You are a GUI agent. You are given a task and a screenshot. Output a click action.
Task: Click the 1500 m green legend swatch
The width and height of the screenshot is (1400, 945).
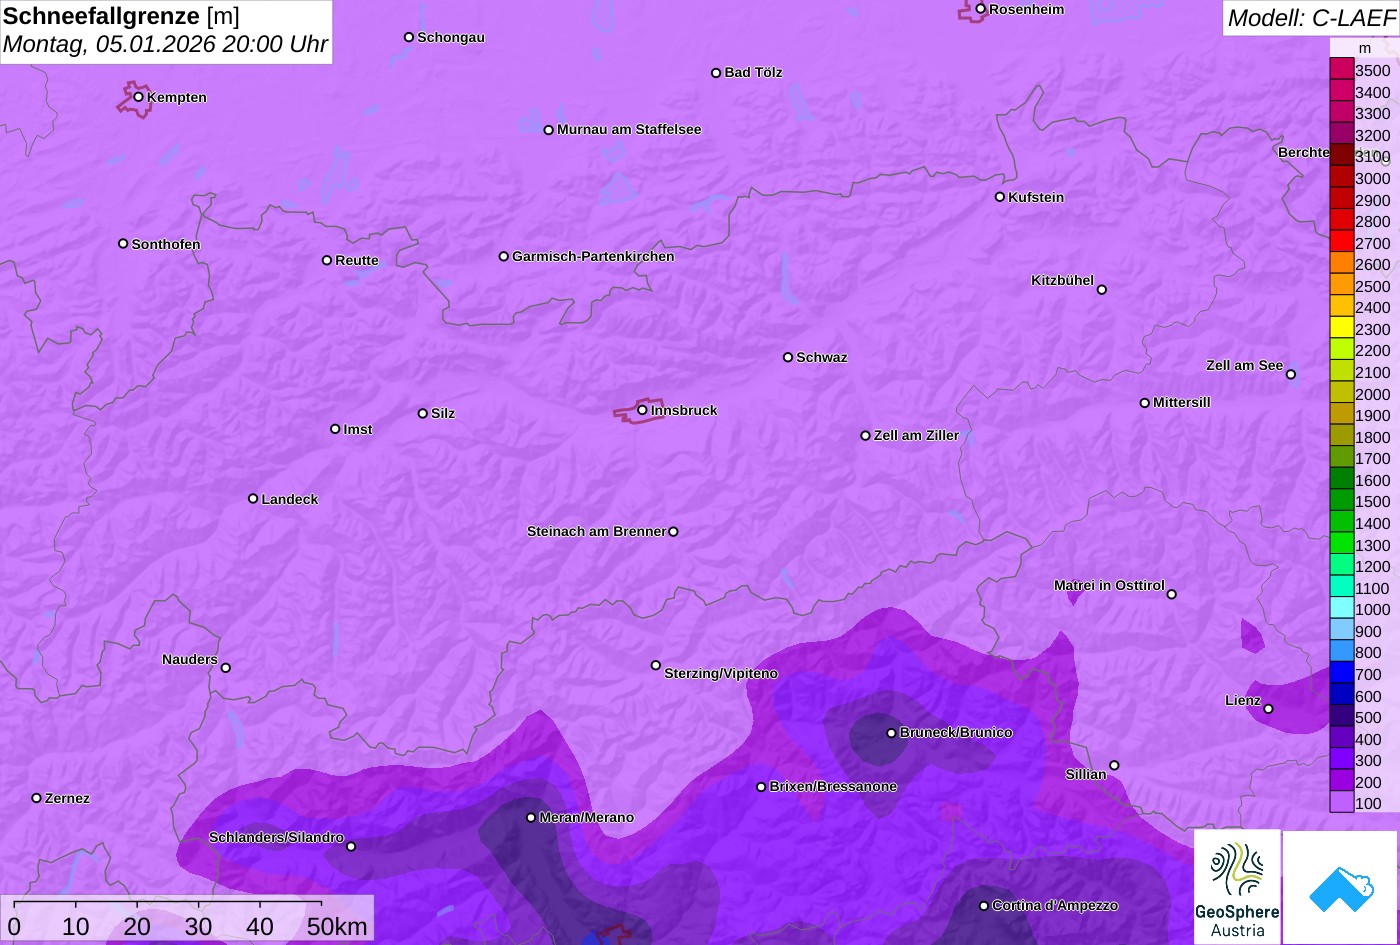coord(1342,501)
